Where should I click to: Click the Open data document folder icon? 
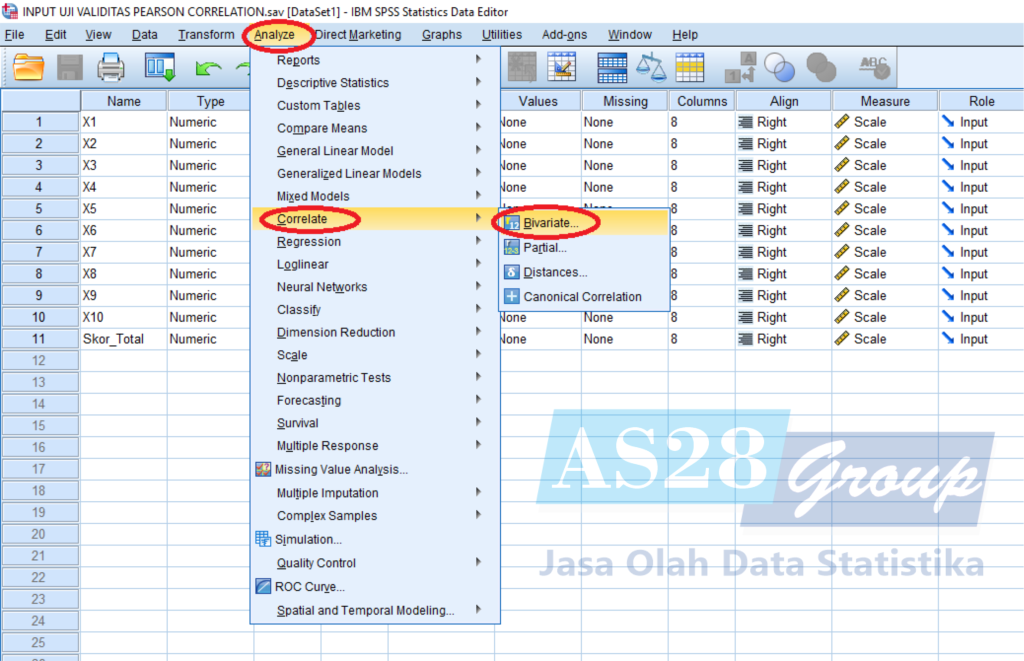[29, 67]
